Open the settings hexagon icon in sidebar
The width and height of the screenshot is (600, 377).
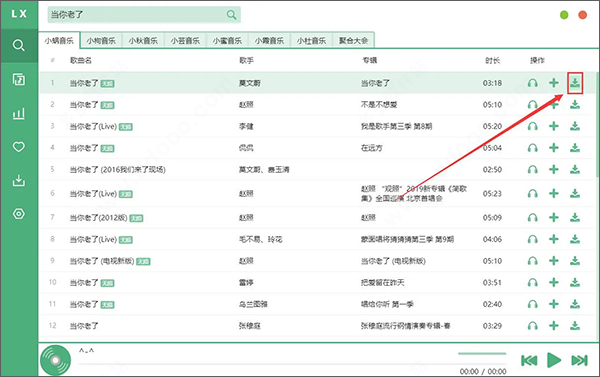(x=19, y=214)
